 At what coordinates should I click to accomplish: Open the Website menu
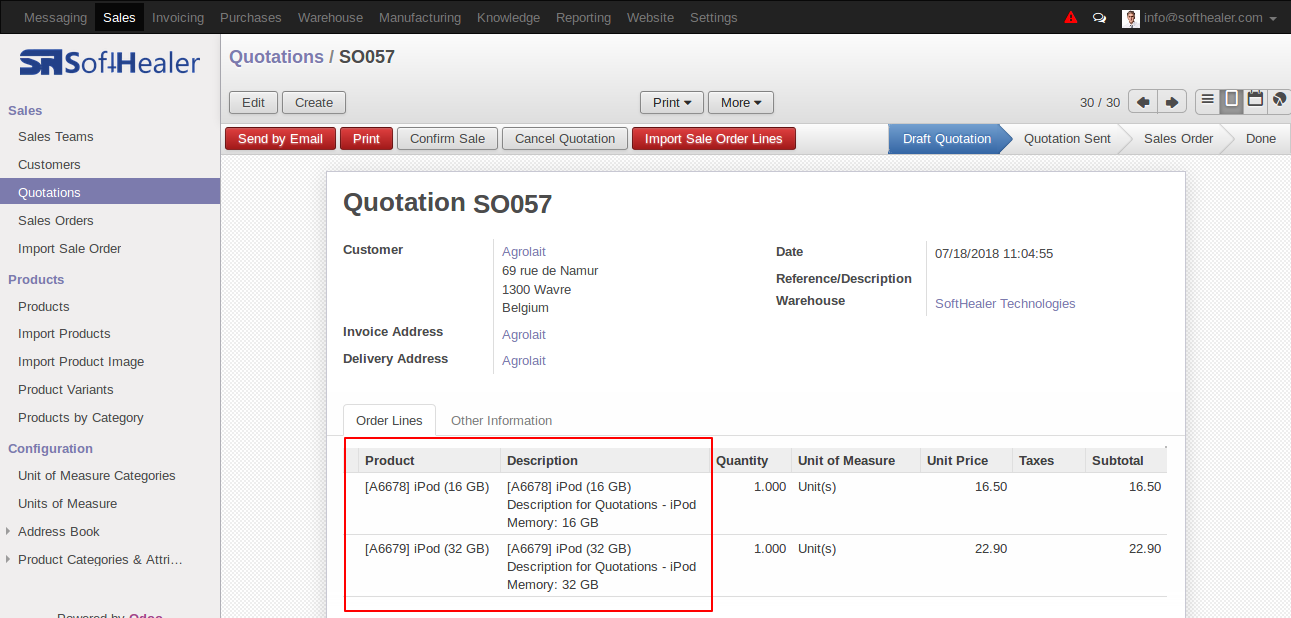(650, 17)
